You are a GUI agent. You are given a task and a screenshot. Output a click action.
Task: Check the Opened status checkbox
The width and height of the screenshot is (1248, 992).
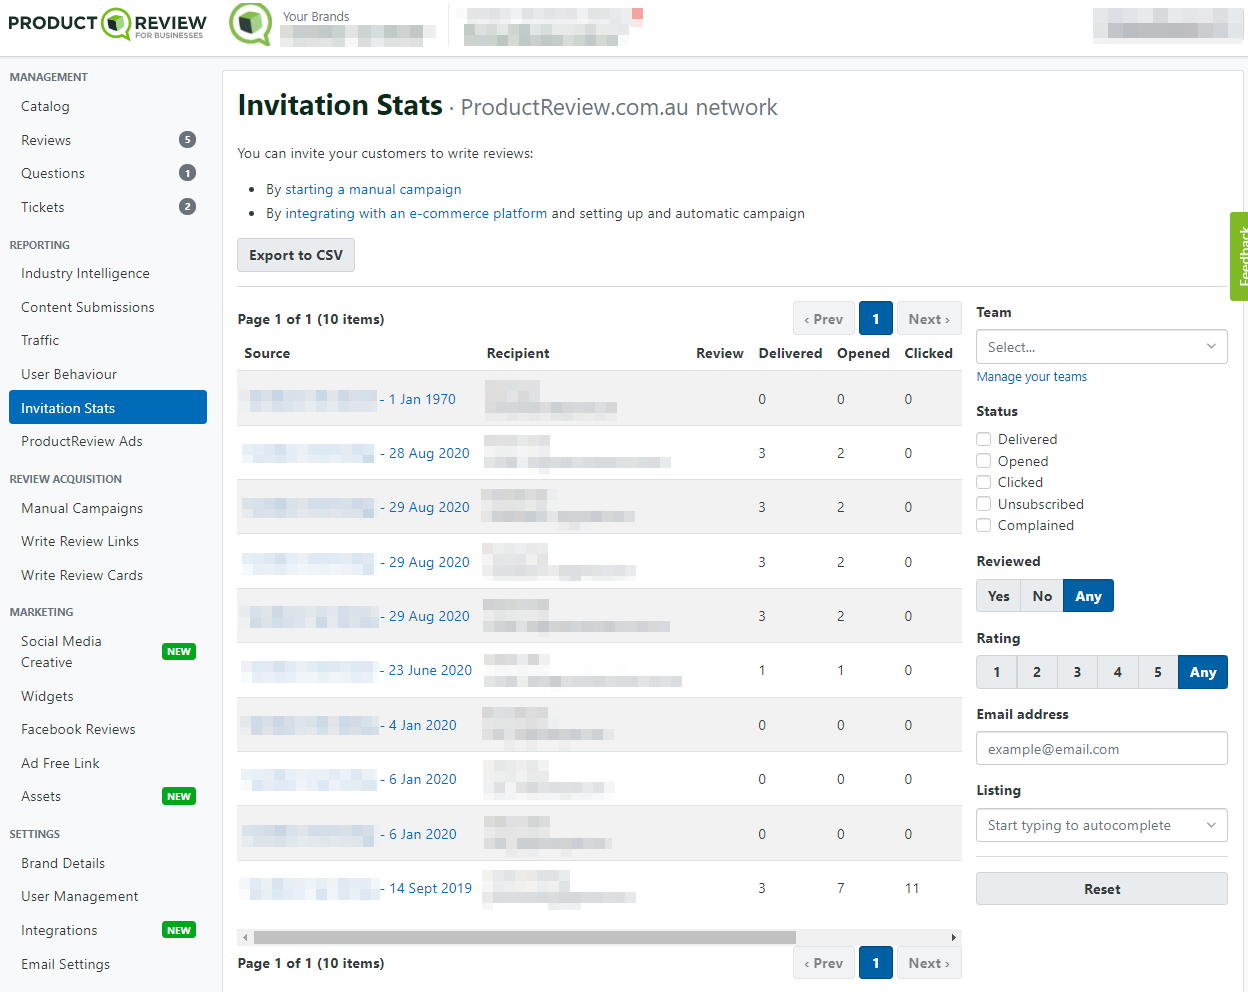(984, 461)
